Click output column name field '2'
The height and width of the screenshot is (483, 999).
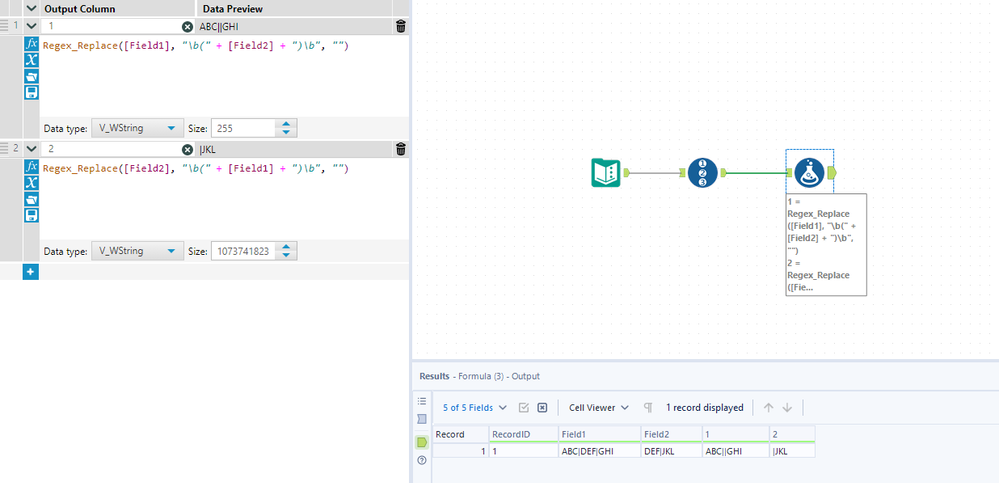[x=112, y=149]
